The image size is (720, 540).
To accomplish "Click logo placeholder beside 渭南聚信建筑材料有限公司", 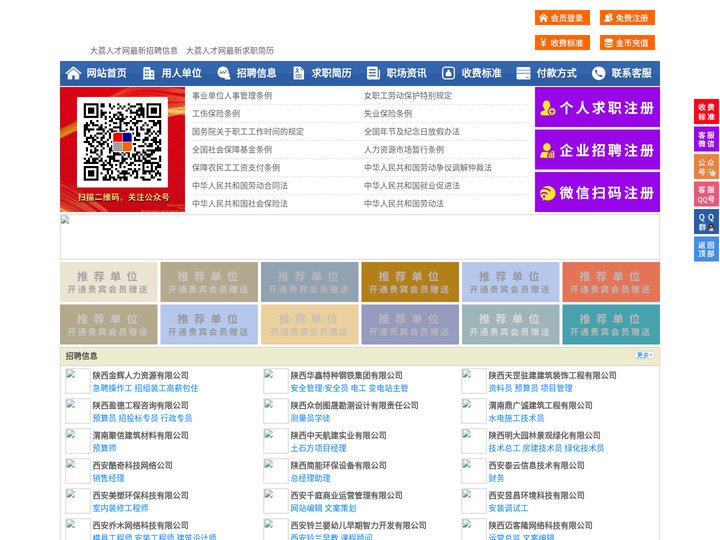I will coord(78,441).
